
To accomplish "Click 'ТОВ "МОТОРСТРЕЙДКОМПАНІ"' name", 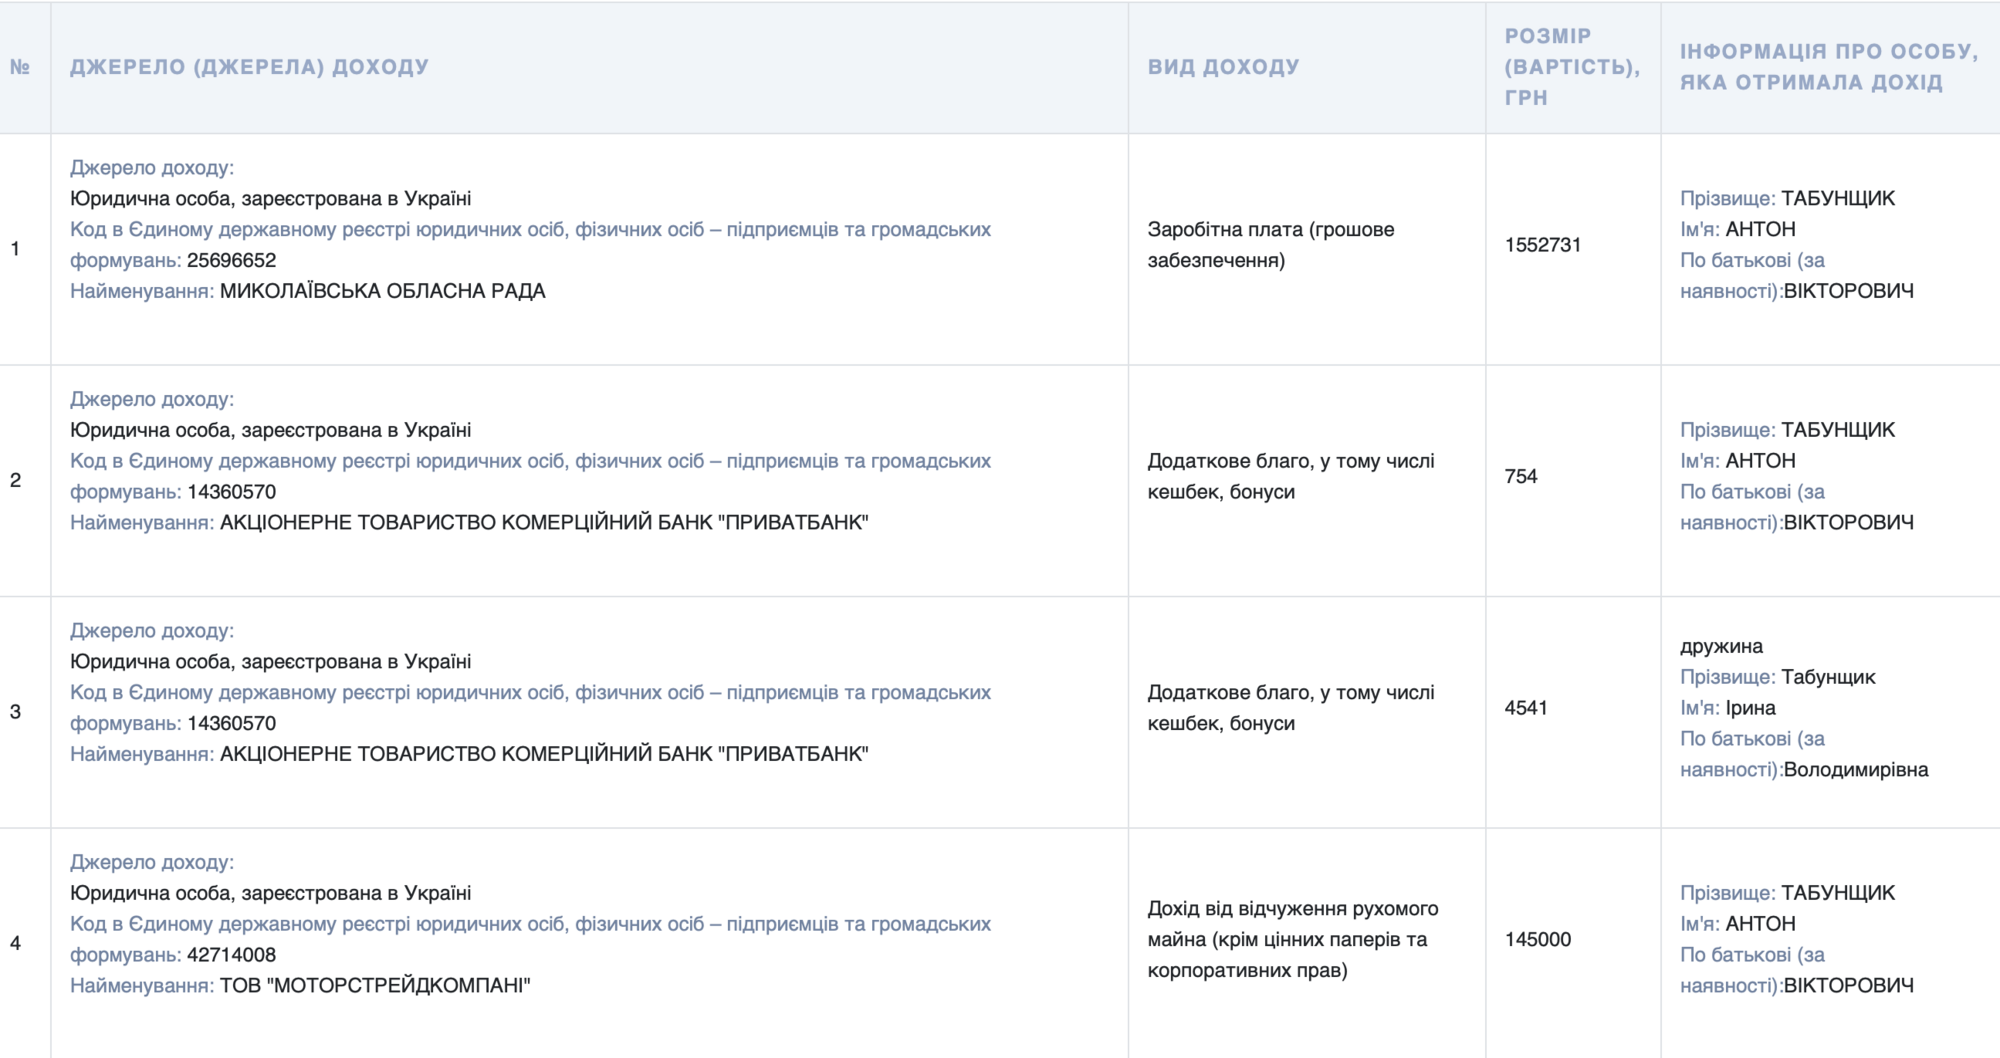I will tap(375, 985).
